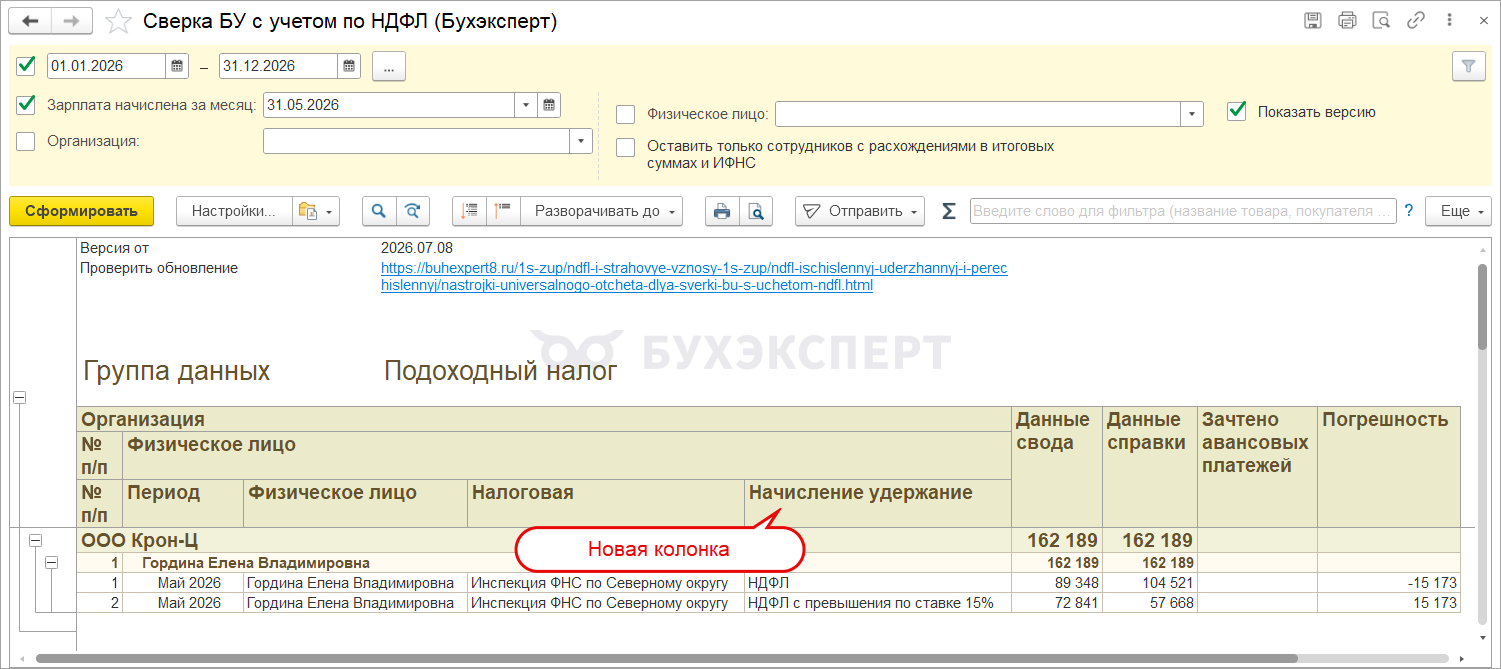
Task: Open the buhexpert8.ru update link
Action: pyautogui.click(x=694, y=276)
